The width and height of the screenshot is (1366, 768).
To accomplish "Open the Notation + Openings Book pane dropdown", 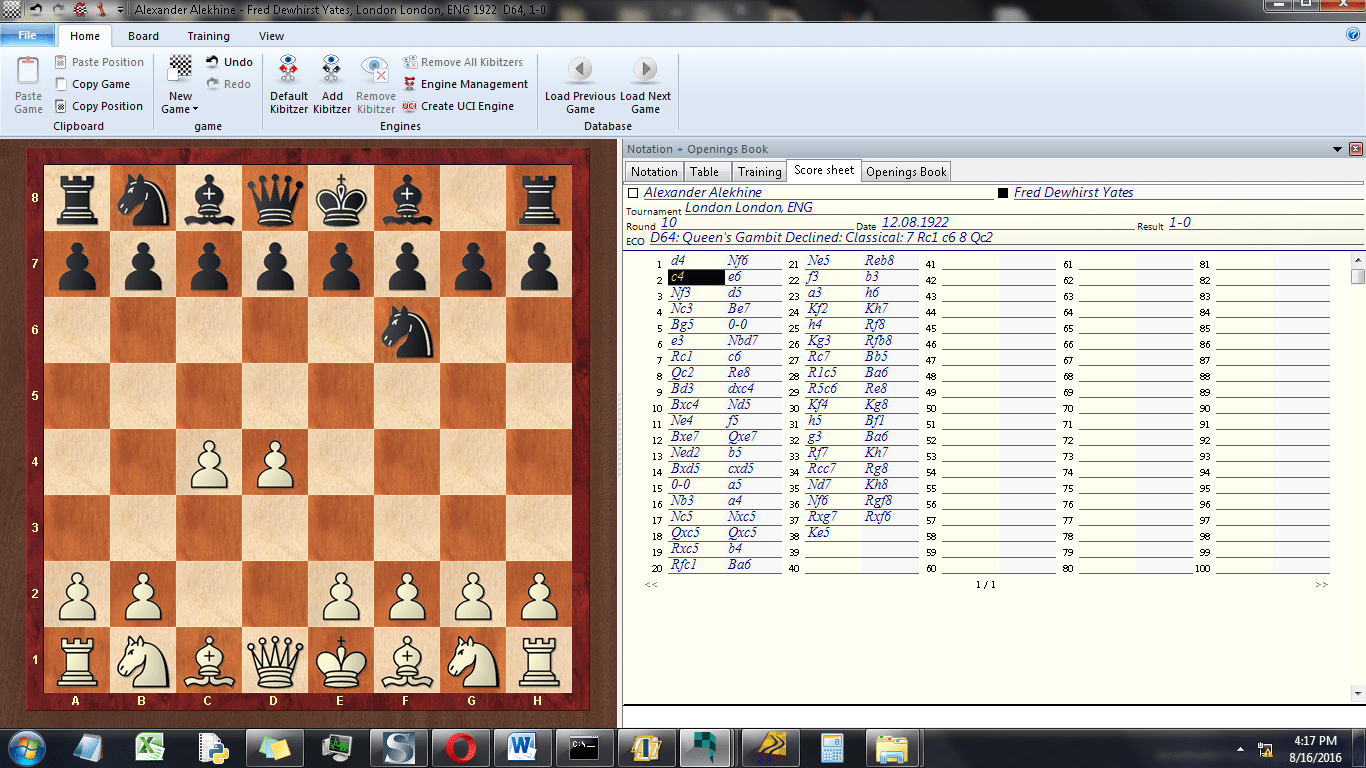I will (1338, 148).
